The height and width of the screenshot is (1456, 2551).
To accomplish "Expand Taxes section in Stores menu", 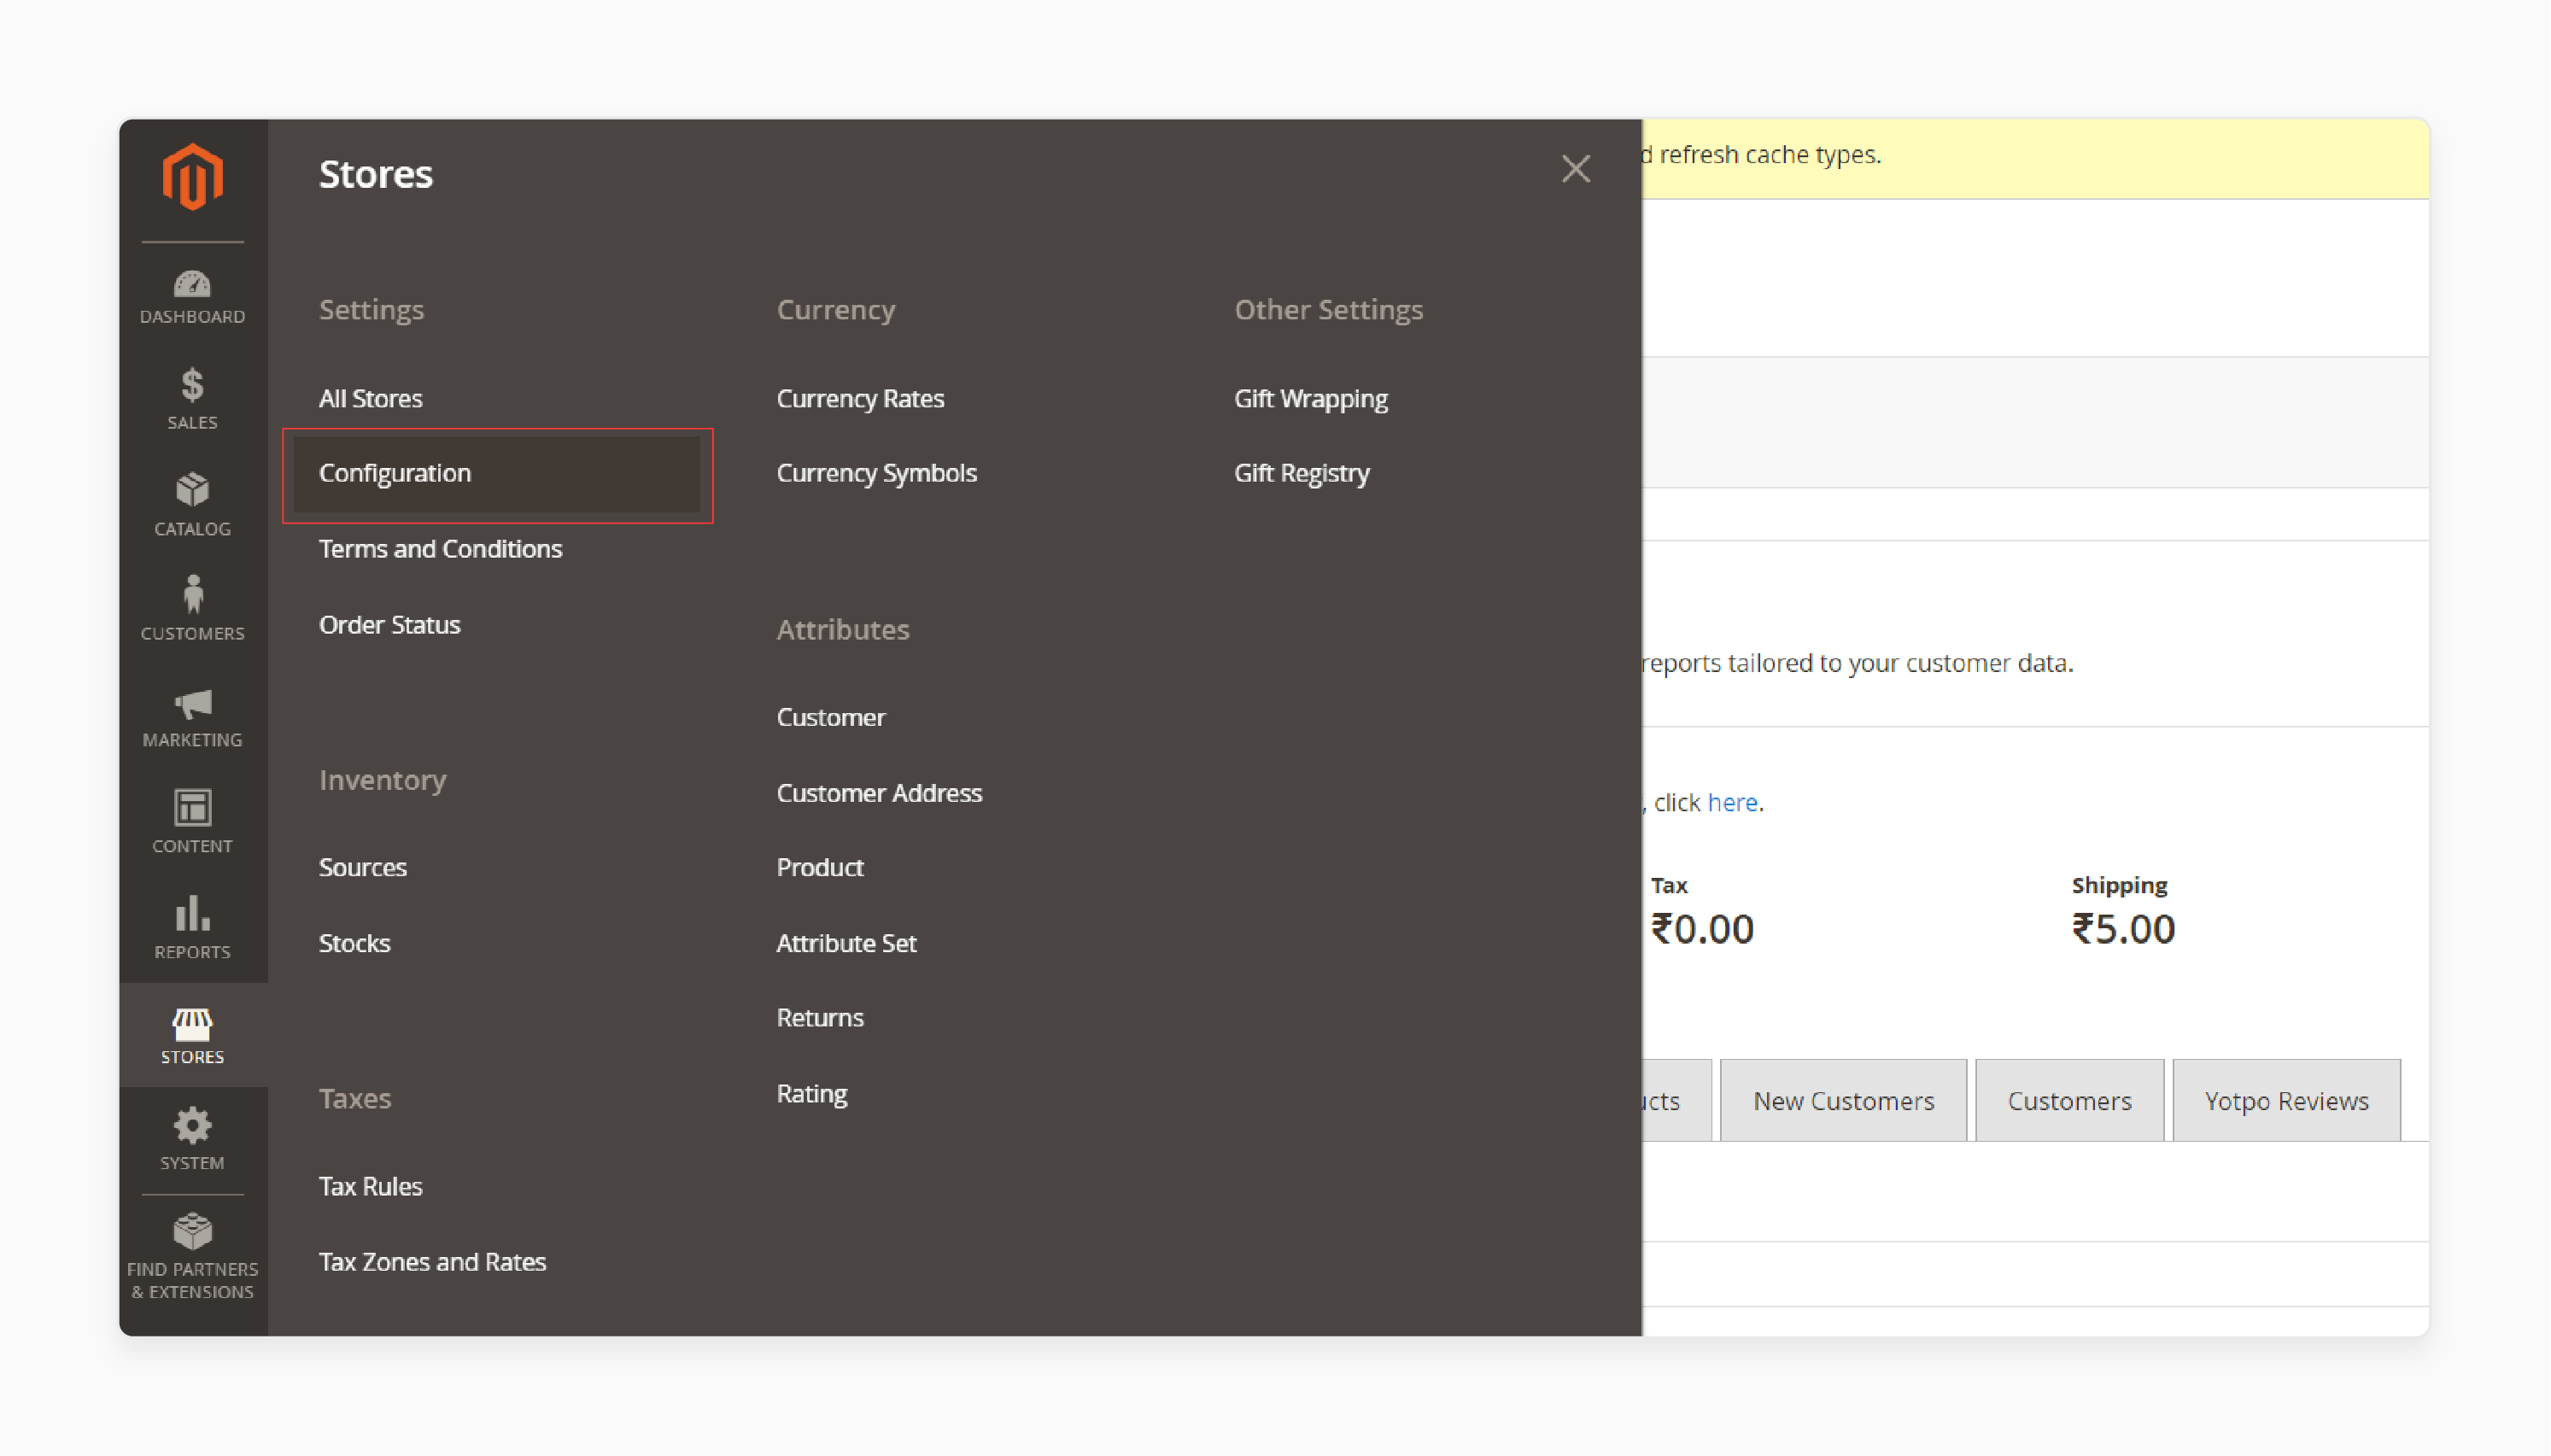I will click(x=352, y=1096).
